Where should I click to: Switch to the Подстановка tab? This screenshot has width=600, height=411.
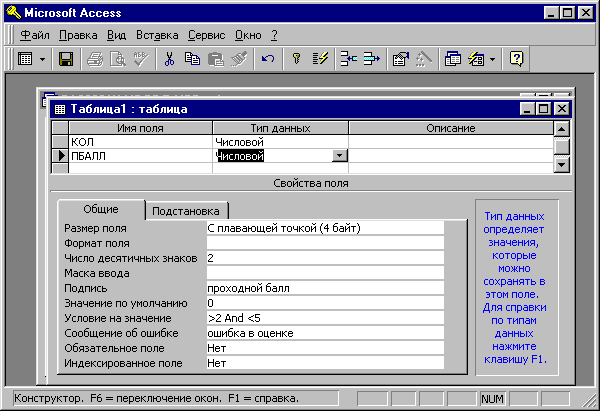(x=188, y=210)
